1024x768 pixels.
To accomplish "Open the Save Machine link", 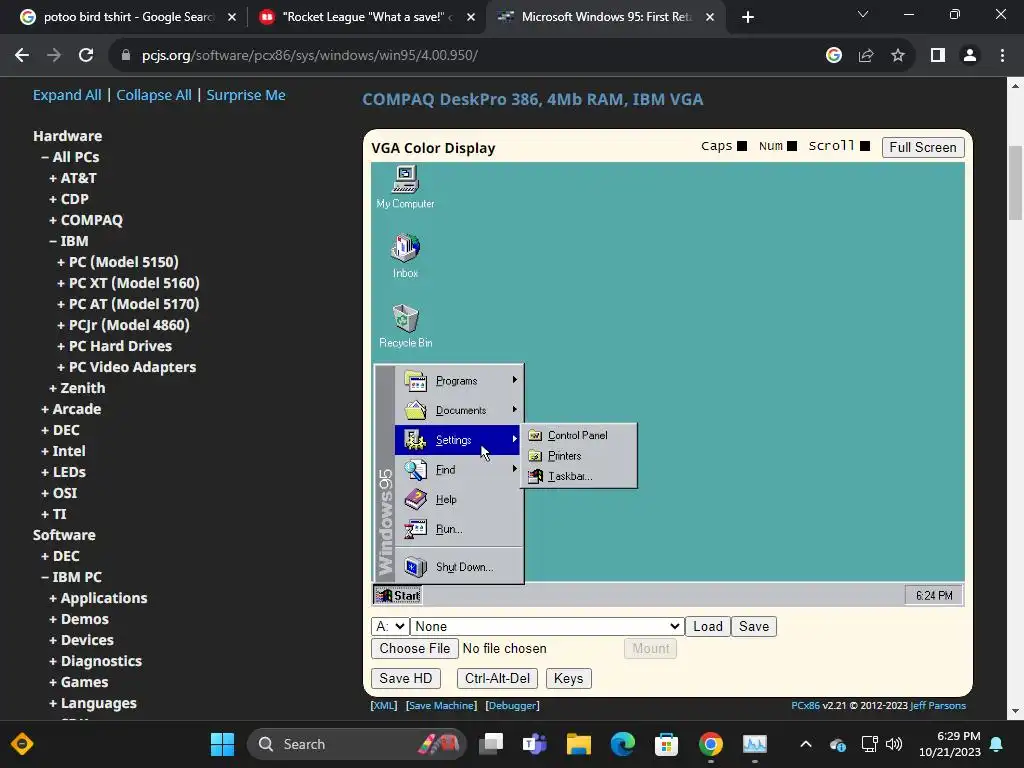I will click(441, 705).
